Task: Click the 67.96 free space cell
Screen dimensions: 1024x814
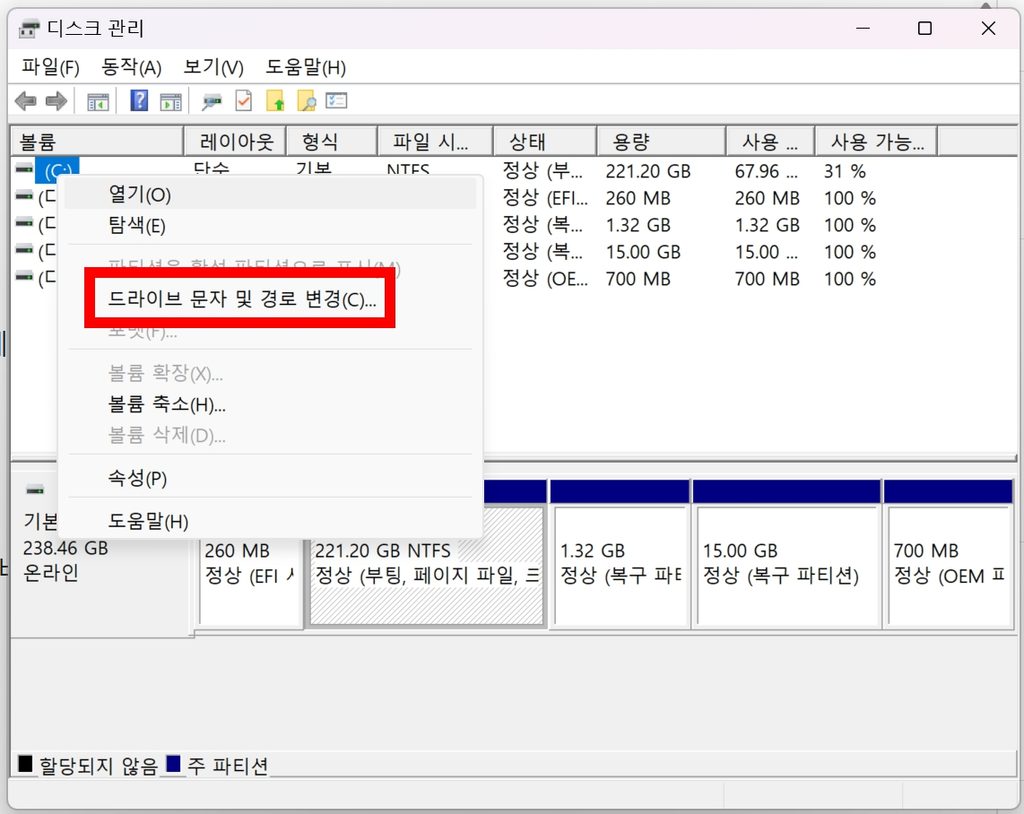Action: click(766, 171)
